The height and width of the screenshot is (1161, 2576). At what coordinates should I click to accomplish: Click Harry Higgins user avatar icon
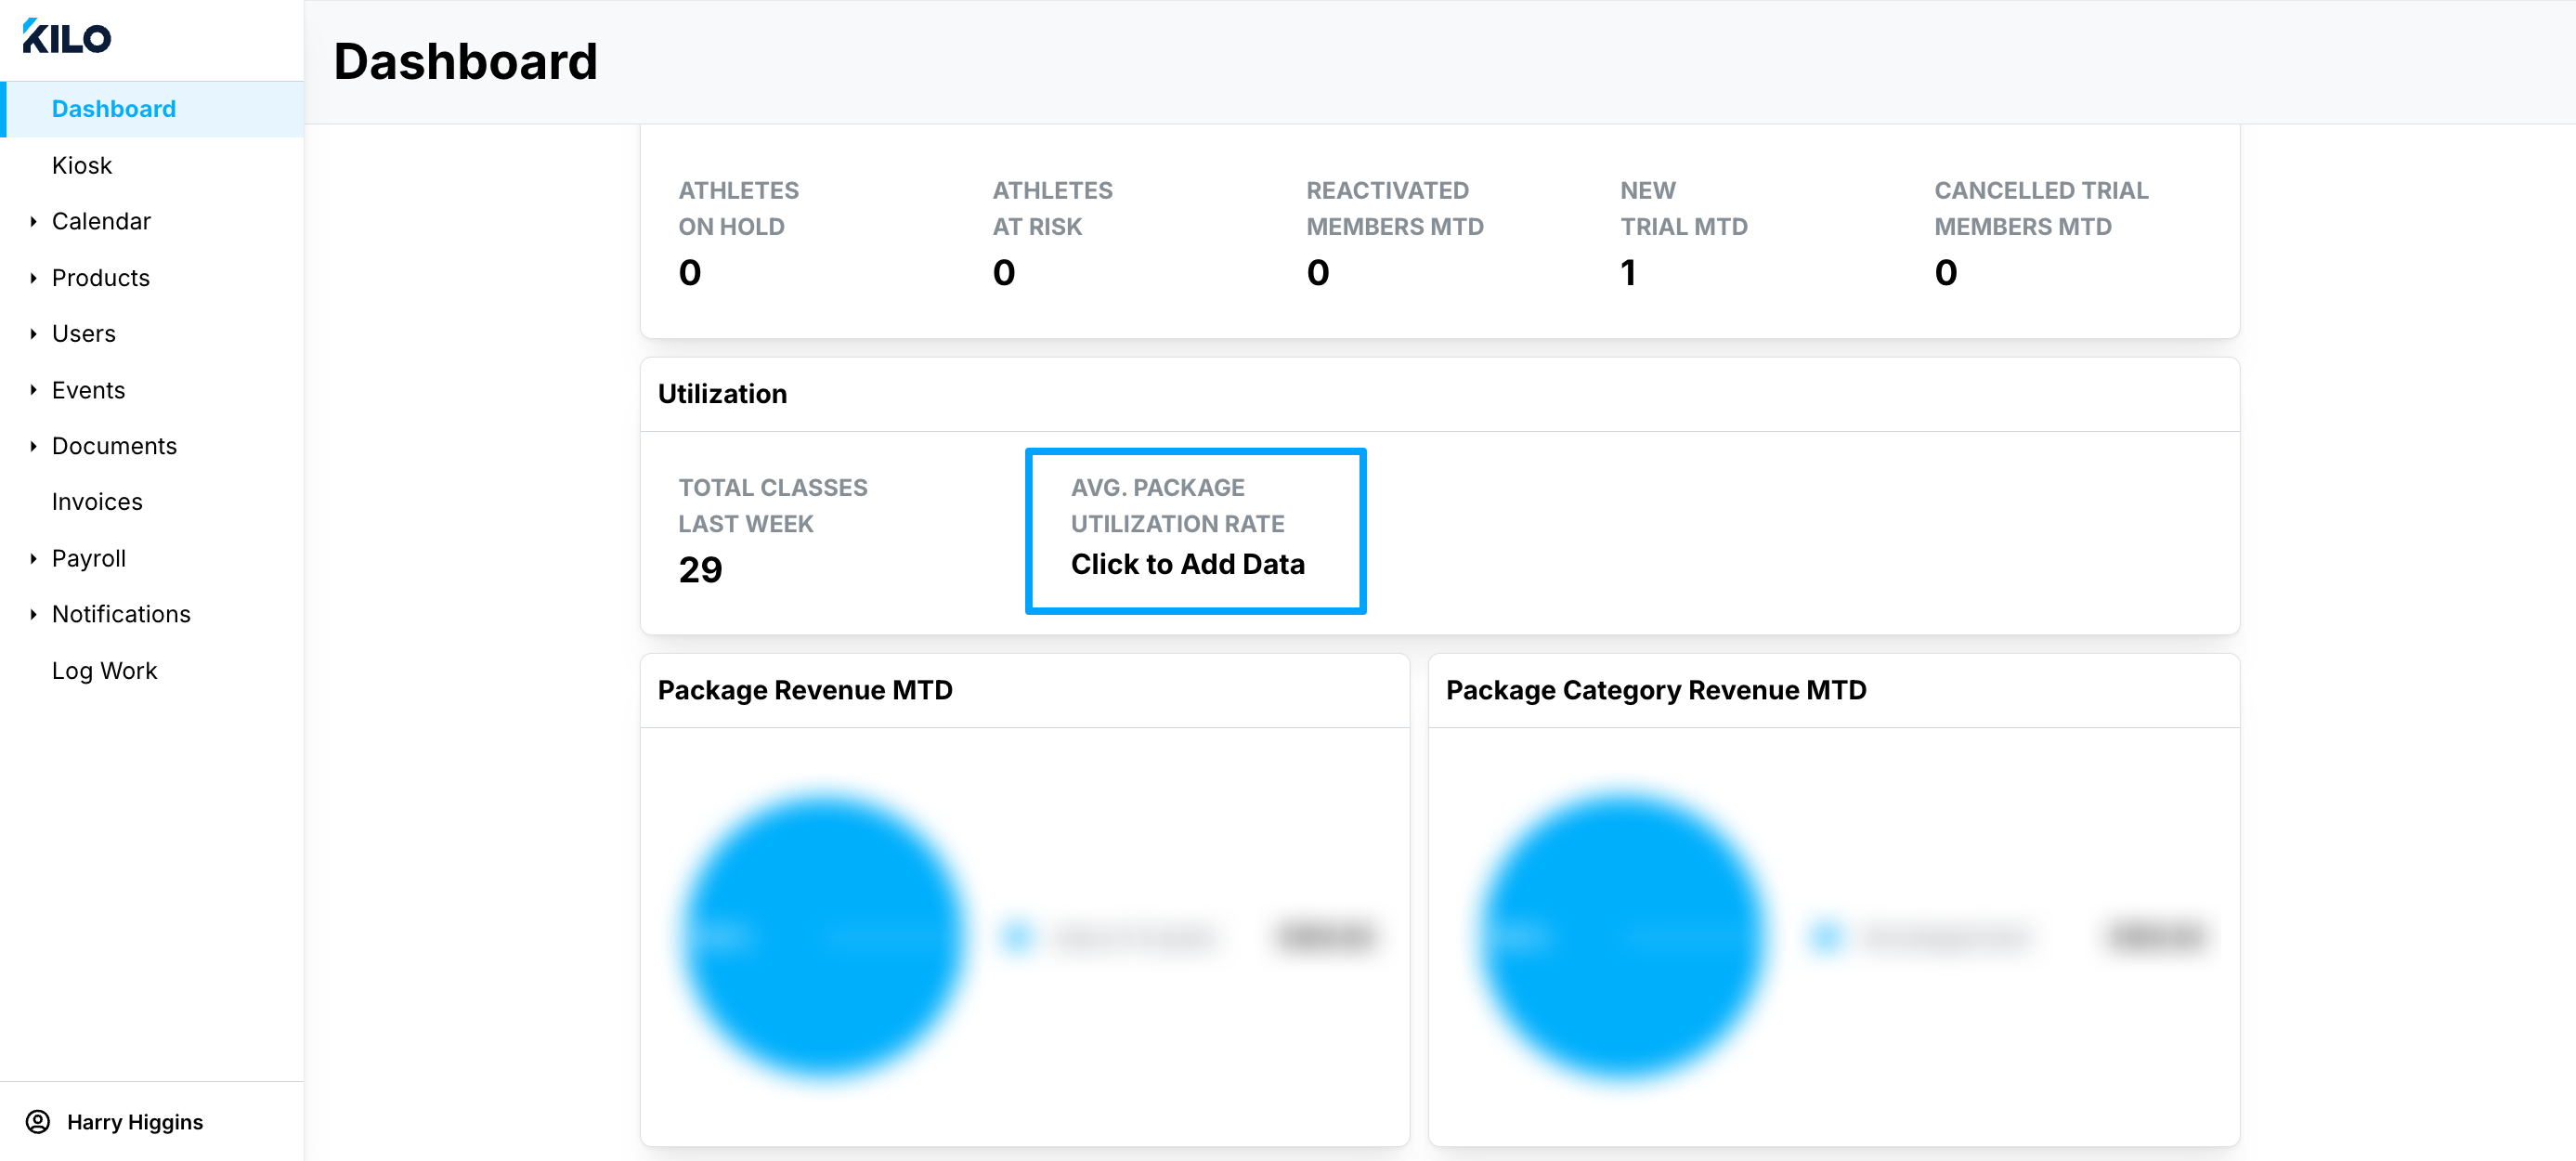coord(38,1121)
